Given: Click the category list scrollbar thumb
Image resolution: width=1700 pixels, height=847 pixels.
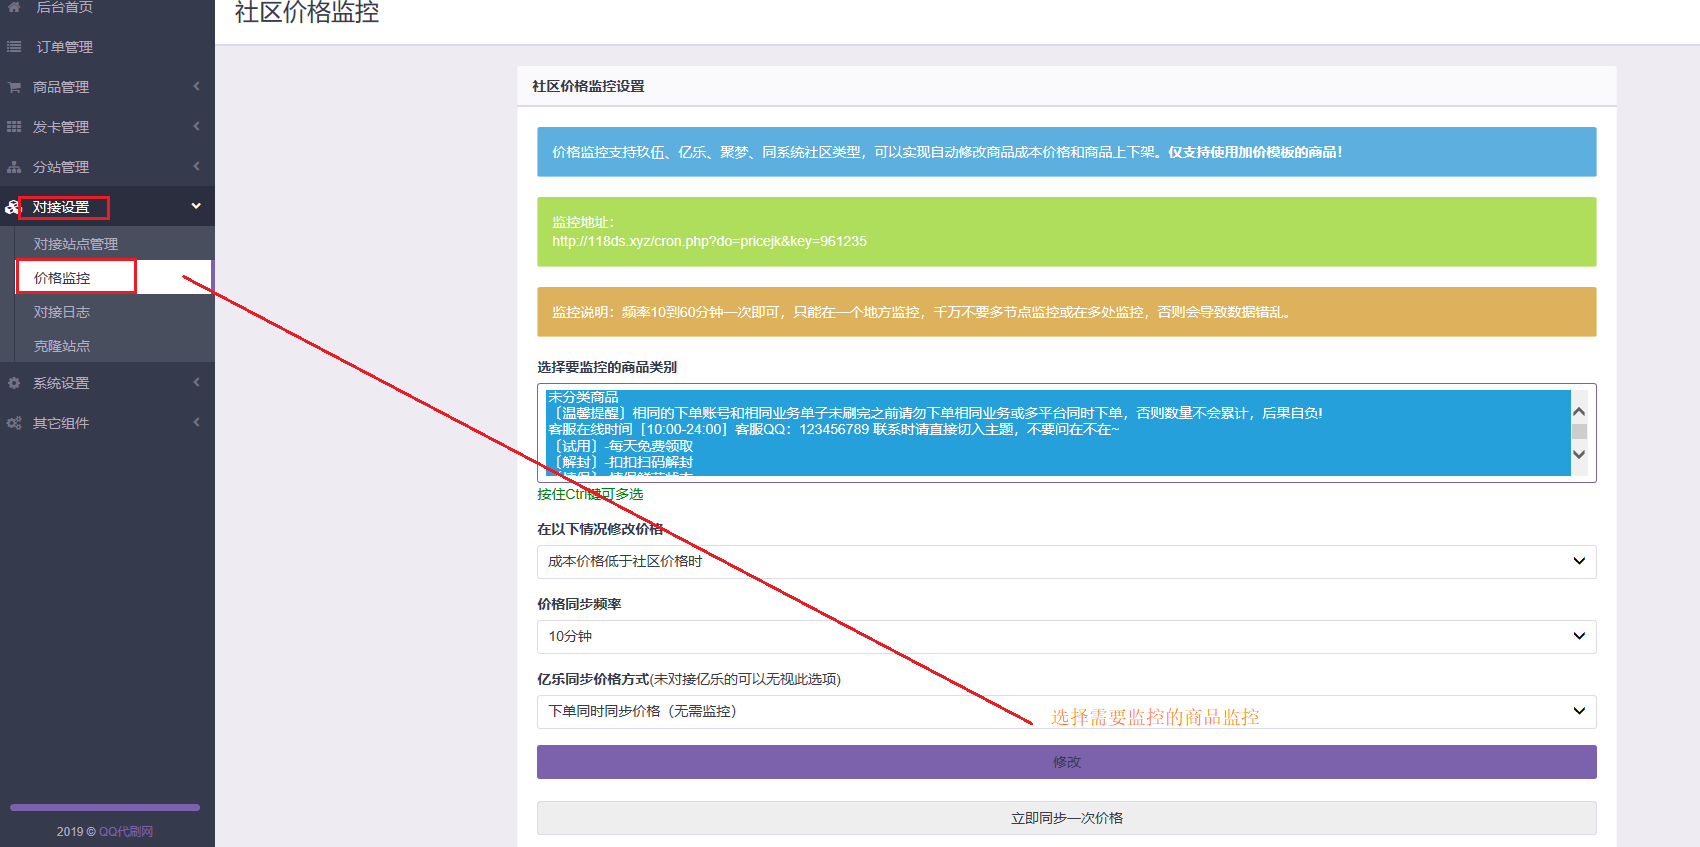Looking at the screenshot, I should [1579, 432].
